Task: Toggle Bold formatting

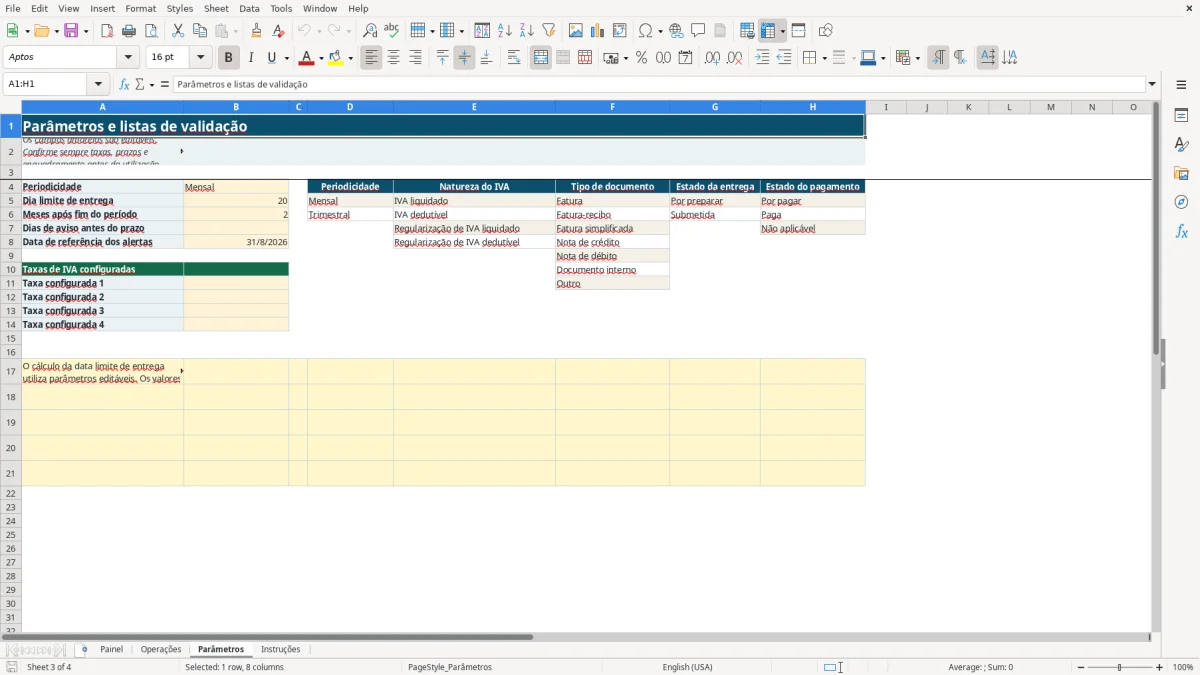Action: click(229, 58)
